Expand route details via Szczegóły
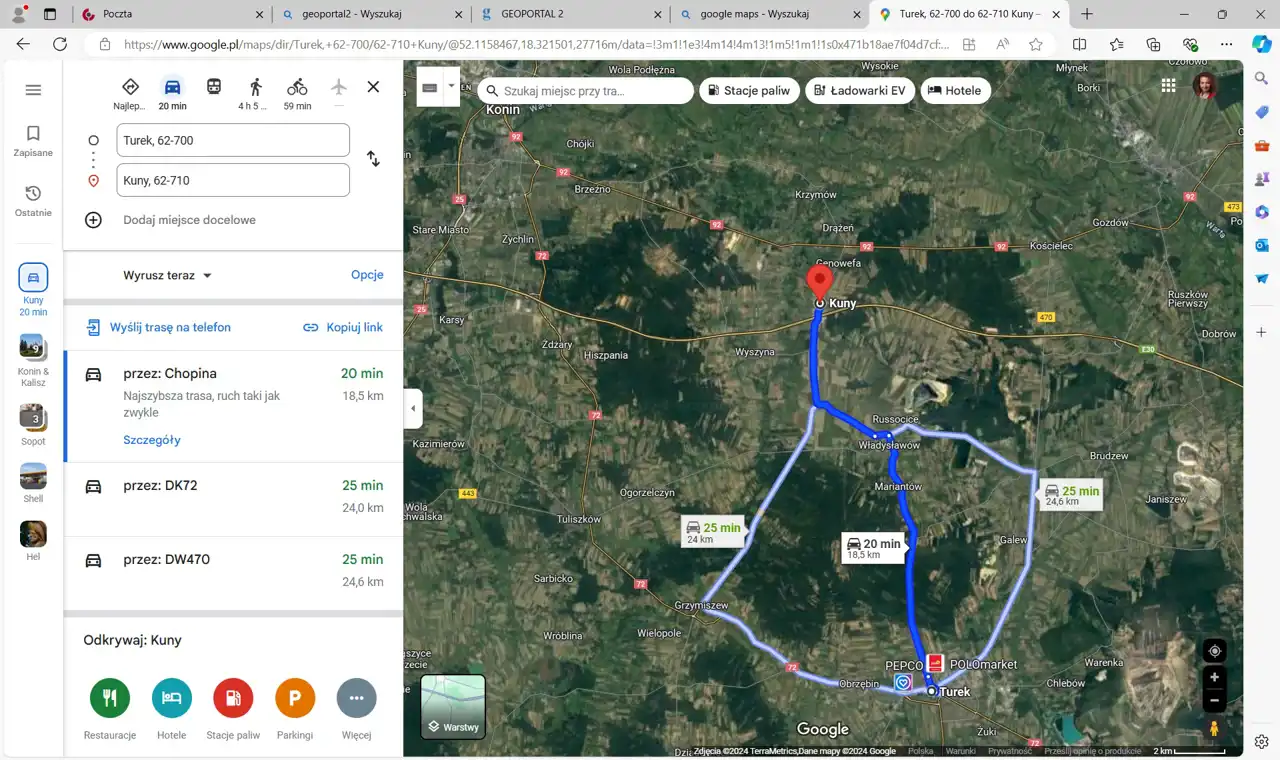This screenshot has height=760, width=1280. coord(152,440)
